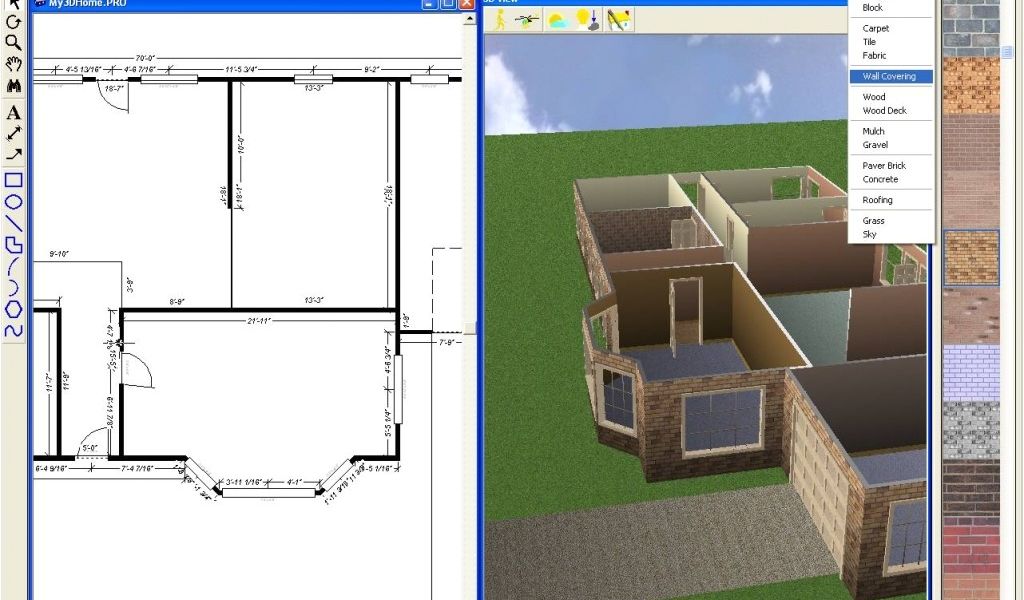Click the house with pencil icon
Screen dimensions: 1024x600
tap(620, 20)
